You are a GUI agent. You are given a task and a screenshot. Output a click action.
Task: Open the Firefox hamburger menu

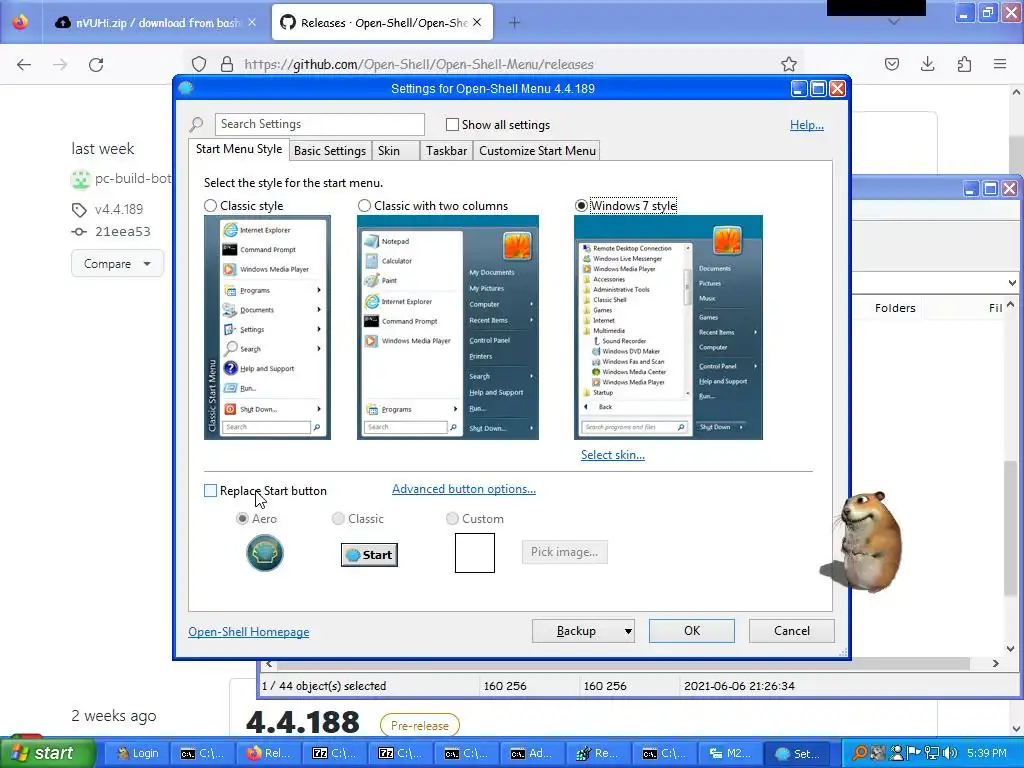(1000, 64)
